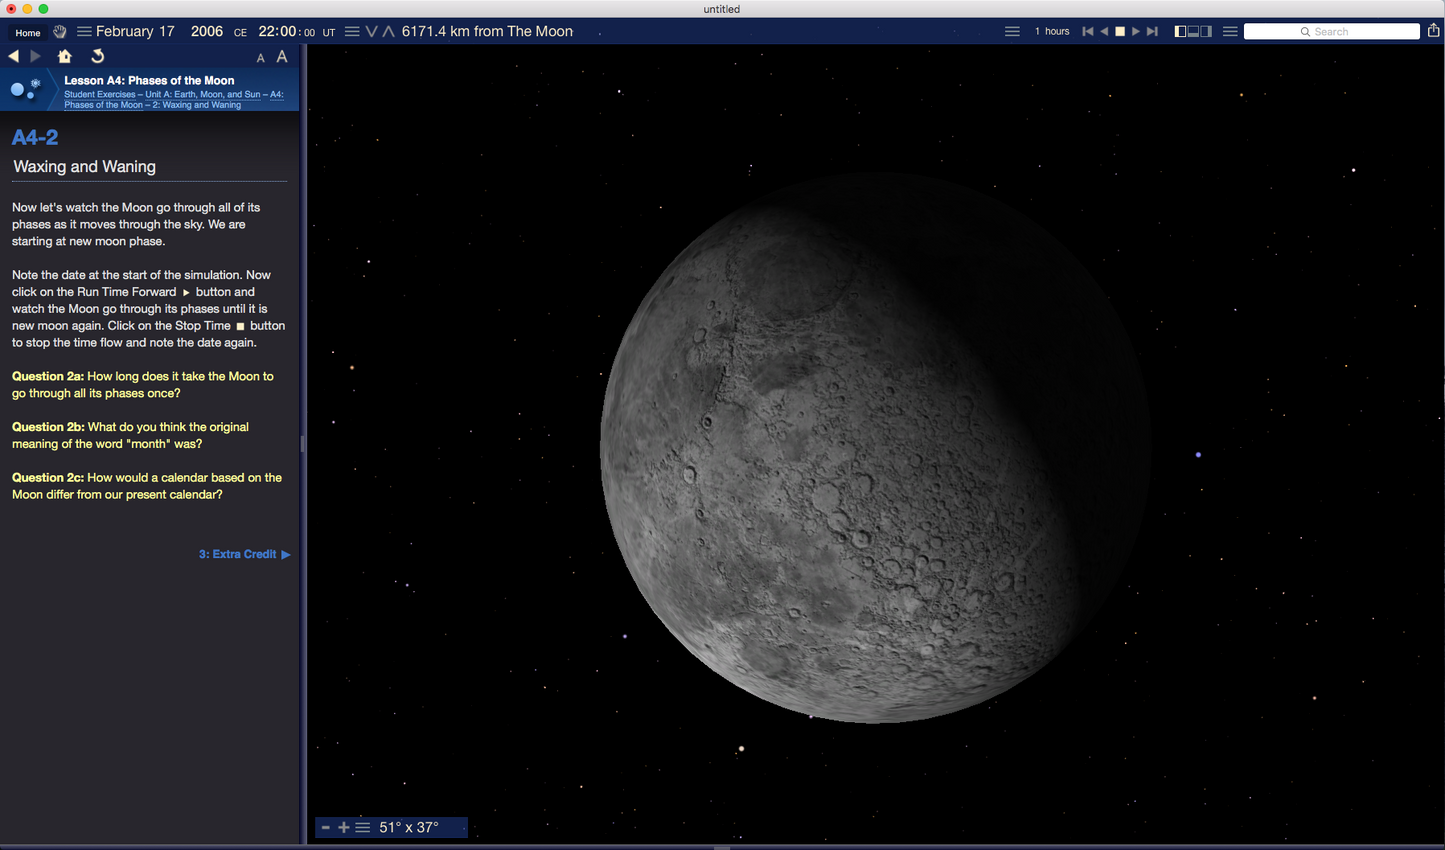Open the date options menu before February 17
Screen dimensions: 1445x850
click(84, 32)
